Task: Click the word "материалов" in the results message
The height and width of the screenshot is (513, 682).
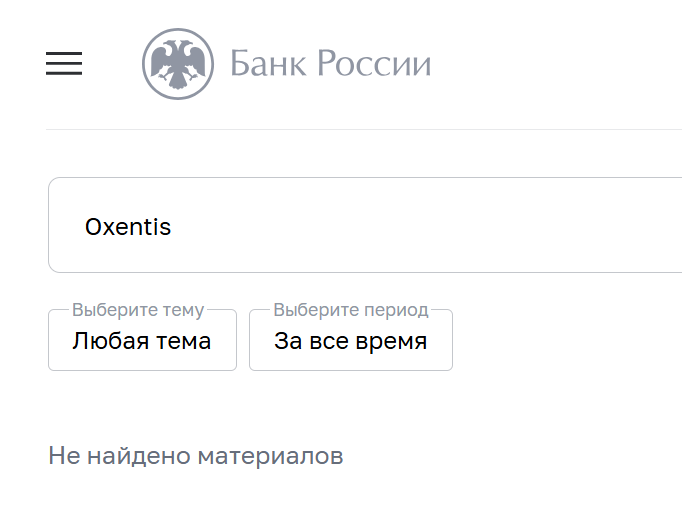Action: coord(270,457)
